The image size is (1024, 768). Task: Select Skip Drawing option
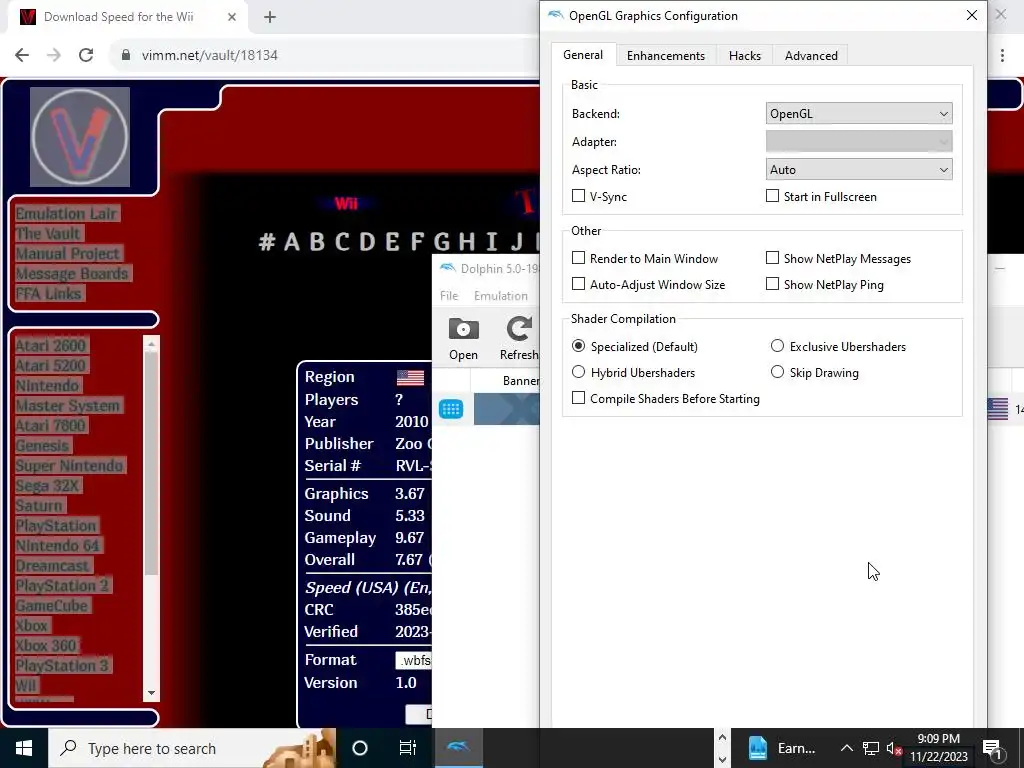[777, 372]
